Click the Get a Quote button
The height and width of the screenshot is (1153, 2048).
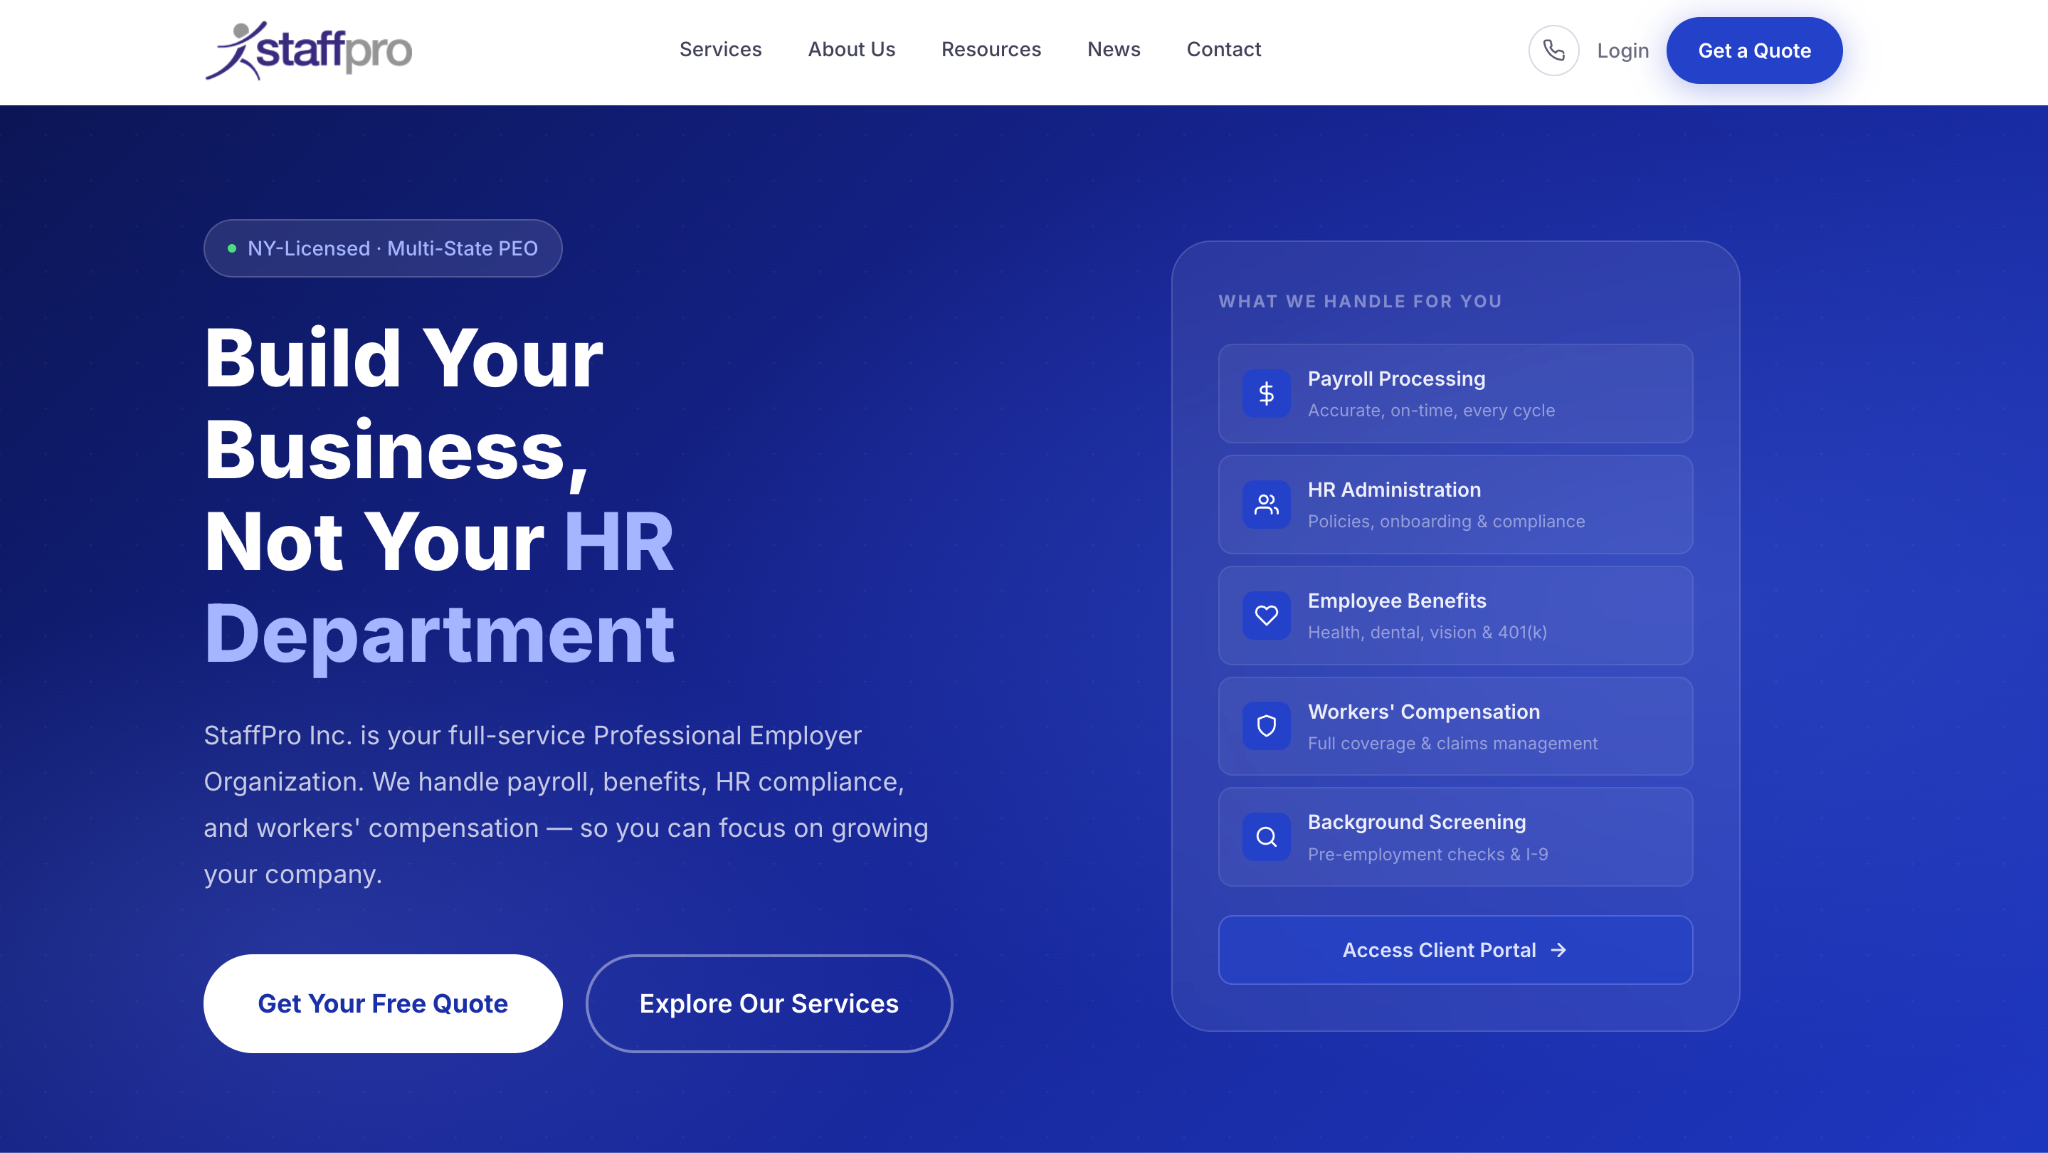1754,50
